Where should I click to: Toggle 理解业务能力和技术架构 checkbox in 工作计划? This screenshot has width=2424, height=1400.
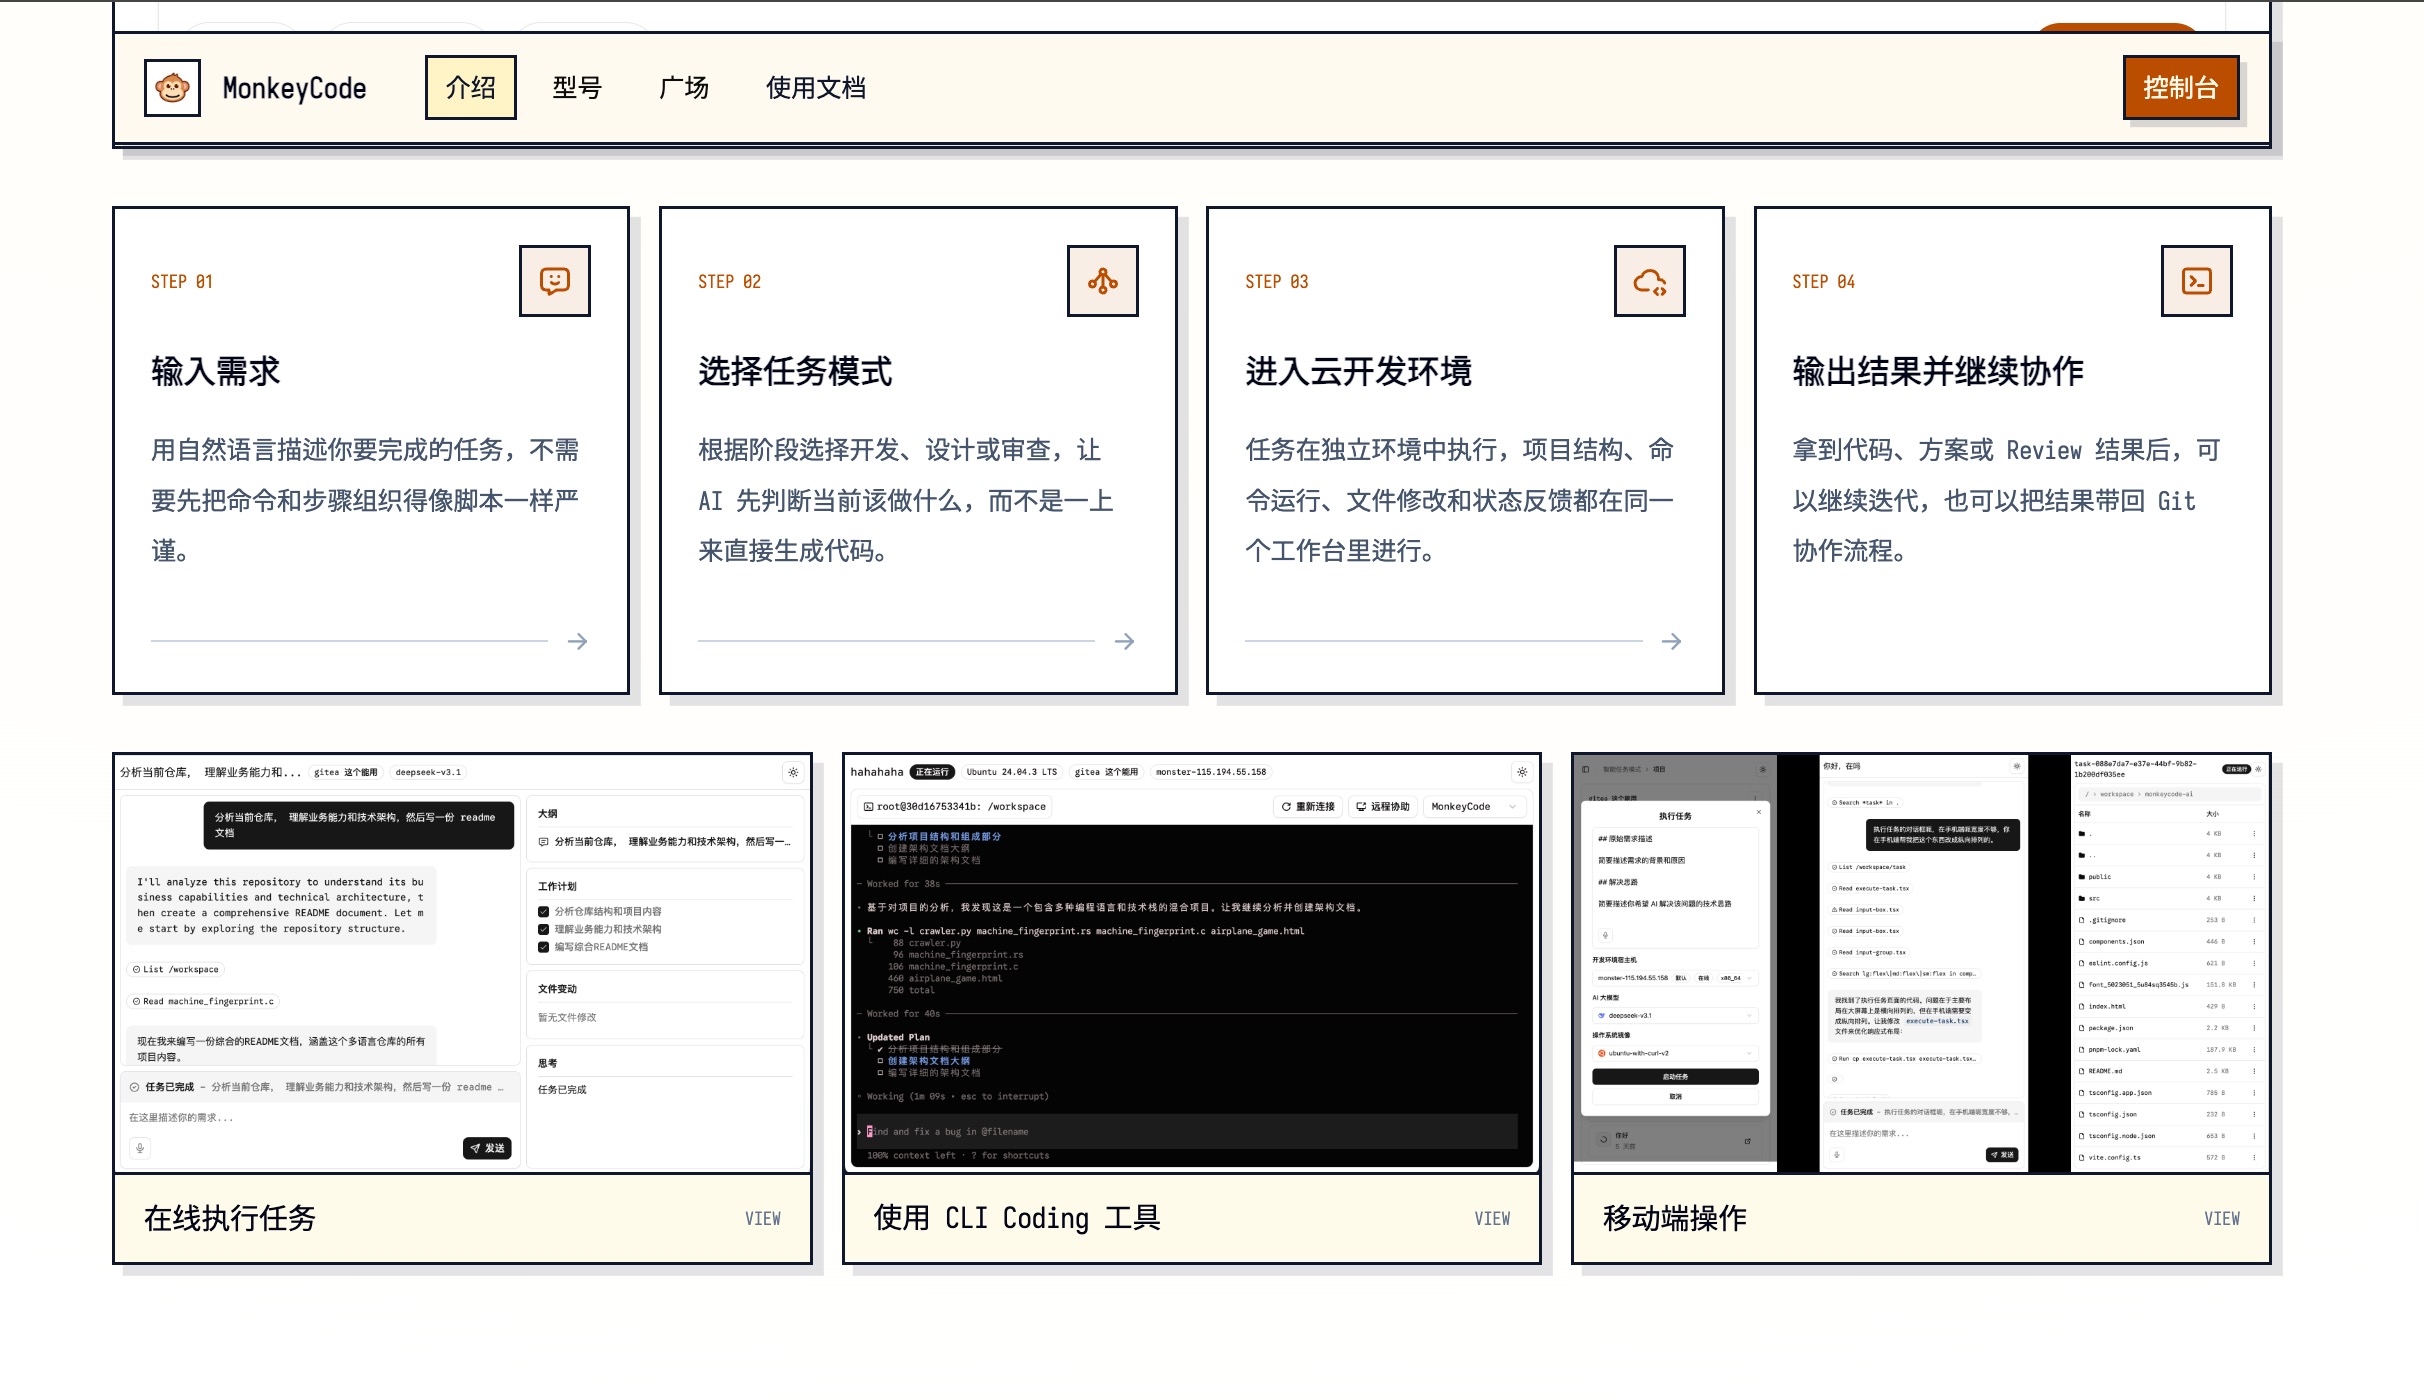pyautogui.click(x=544, y=929)
